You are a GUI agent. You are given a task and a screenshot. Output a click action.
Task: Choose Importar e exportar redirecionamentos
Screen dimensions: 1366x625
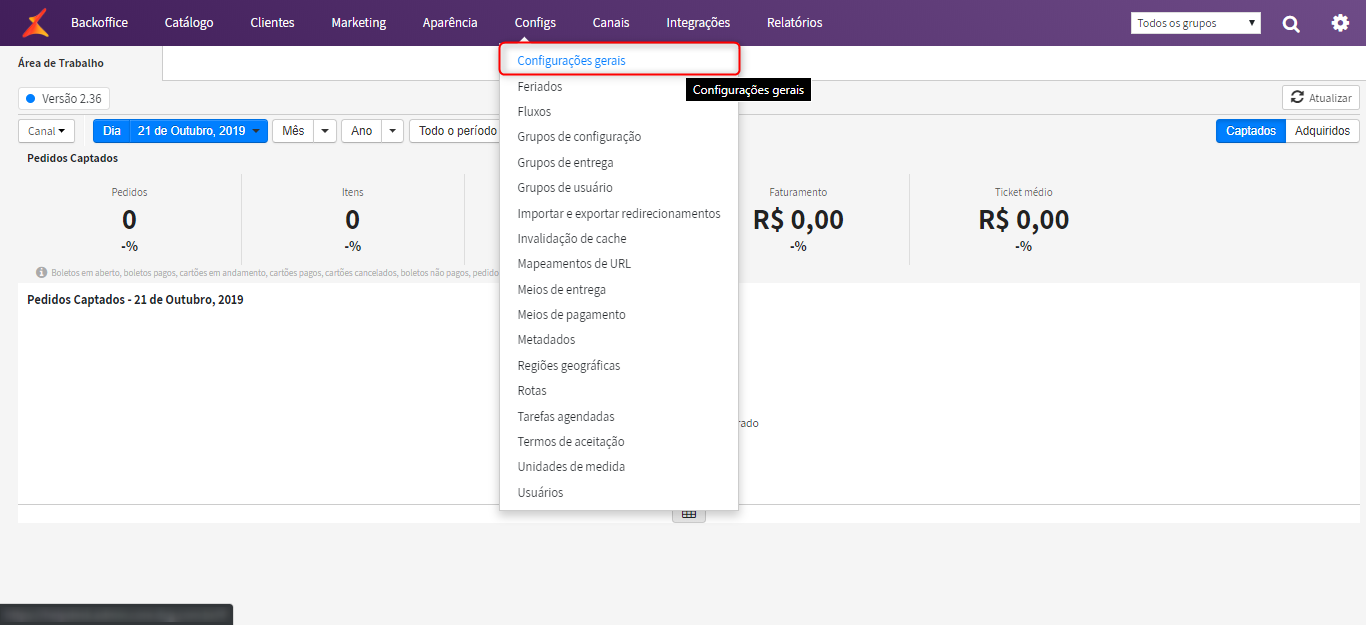point(619,214)
